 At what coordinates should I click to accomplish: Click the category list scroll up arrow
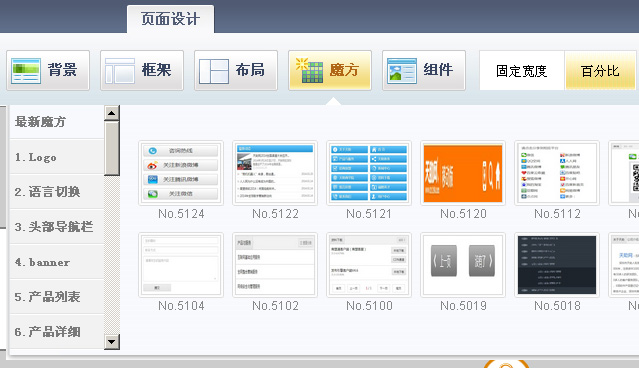tap(112, 113)
